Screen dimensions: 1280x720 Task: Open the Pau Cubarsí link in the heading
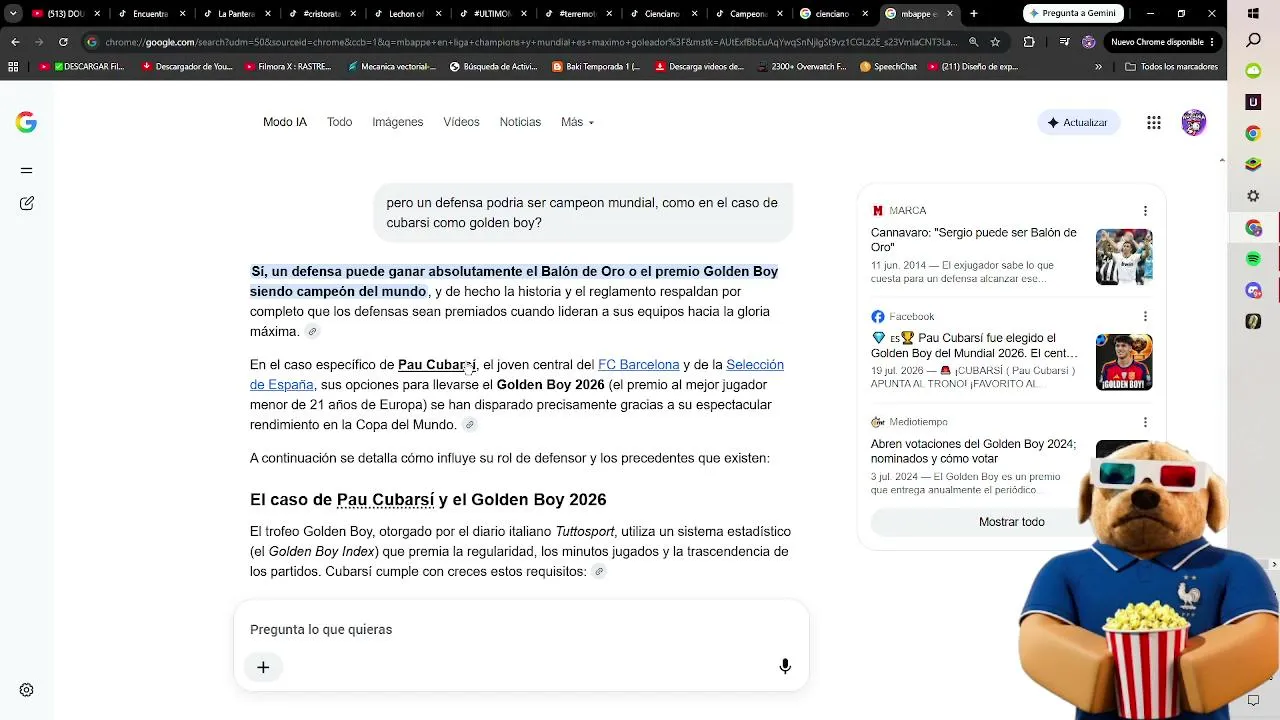[x=385, y=500]
